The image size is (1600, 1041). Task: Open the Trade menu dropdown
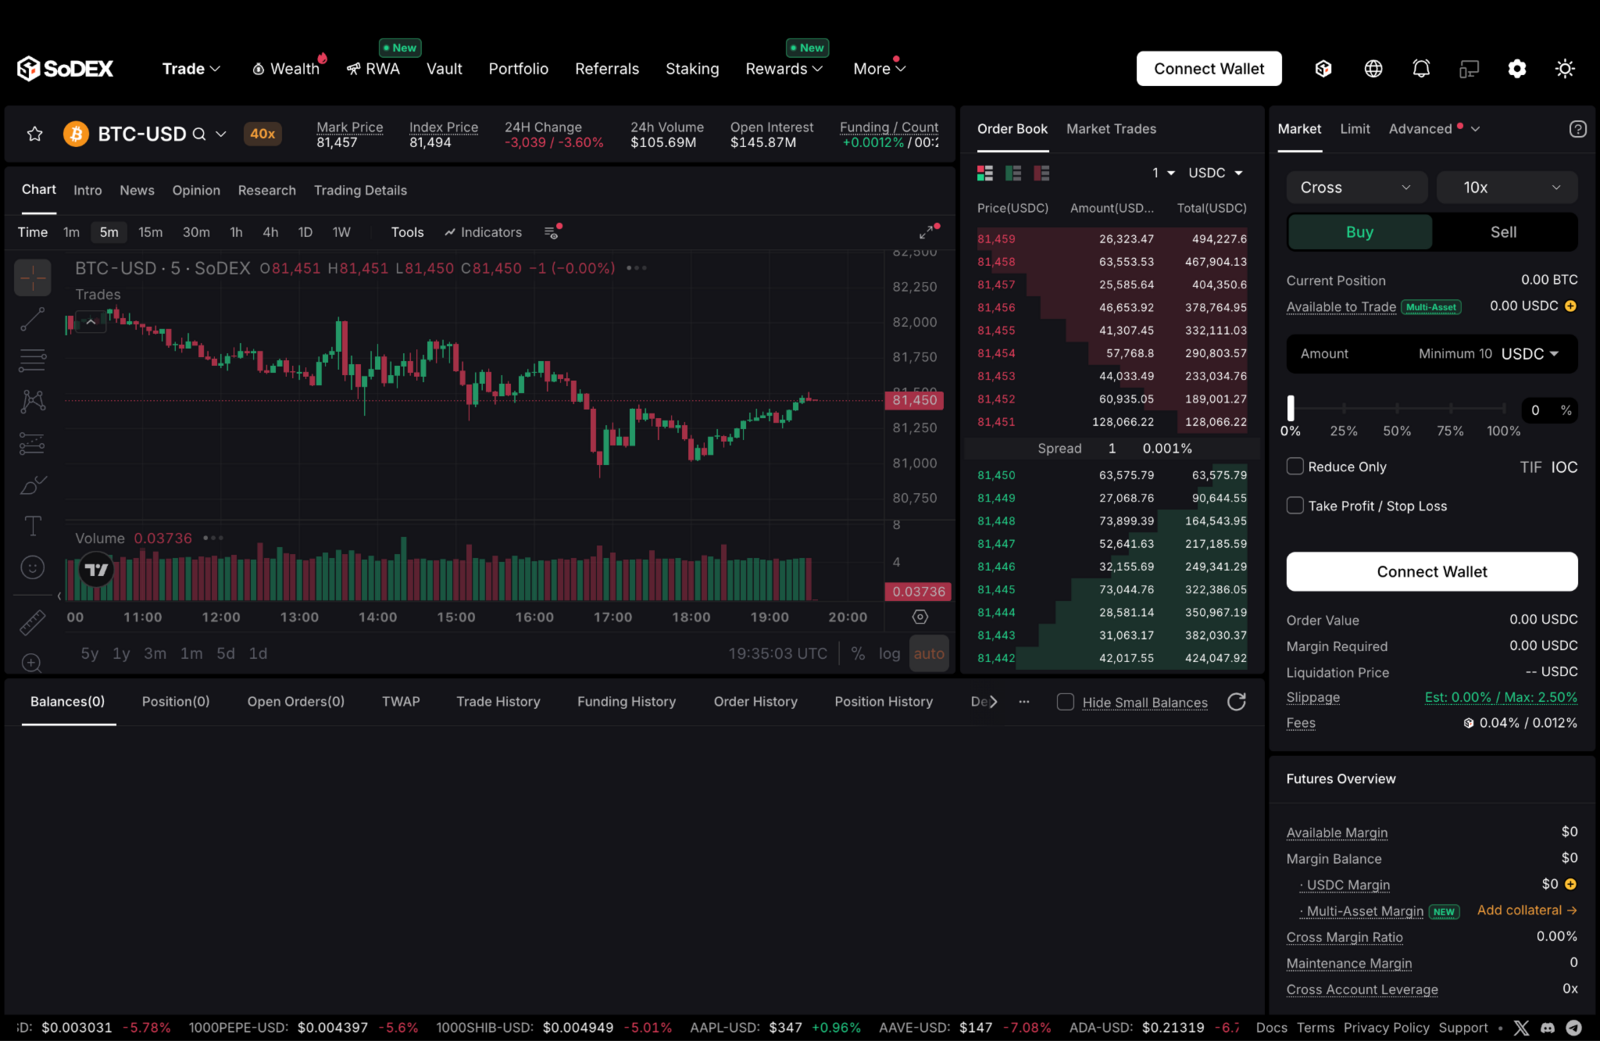191,69
